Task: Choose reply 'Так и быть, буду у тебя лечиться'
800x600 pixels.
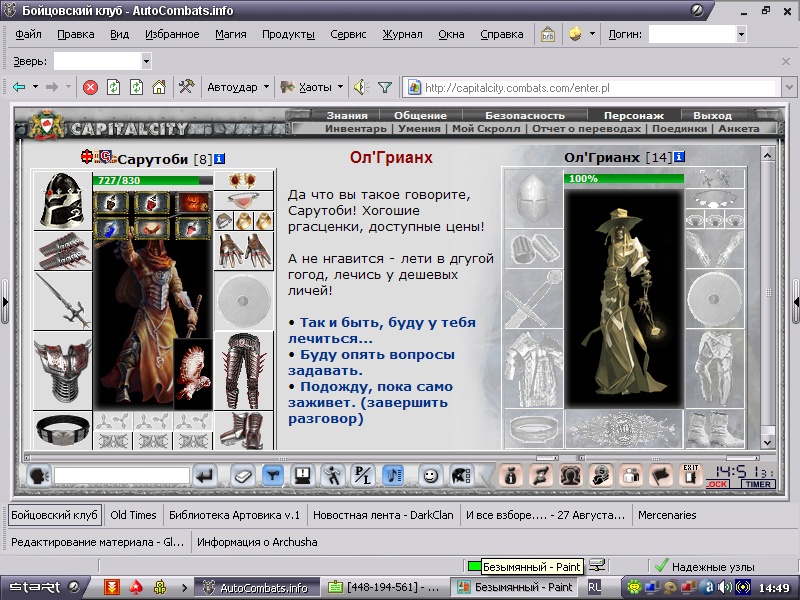Action: 382,330
